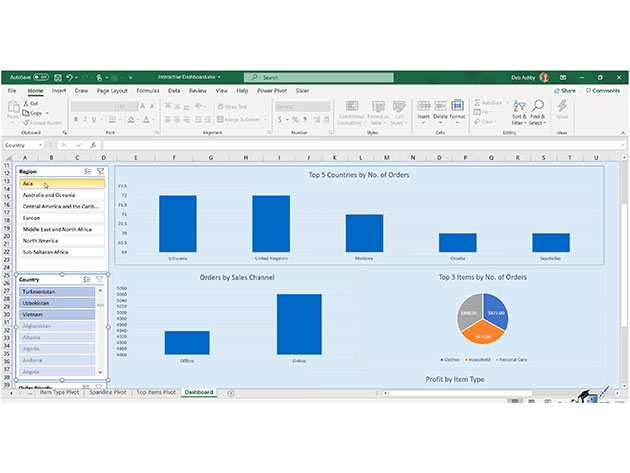Click the Ideas lightning icon
The image size is (630, 473).
click(x=562, y=106)
